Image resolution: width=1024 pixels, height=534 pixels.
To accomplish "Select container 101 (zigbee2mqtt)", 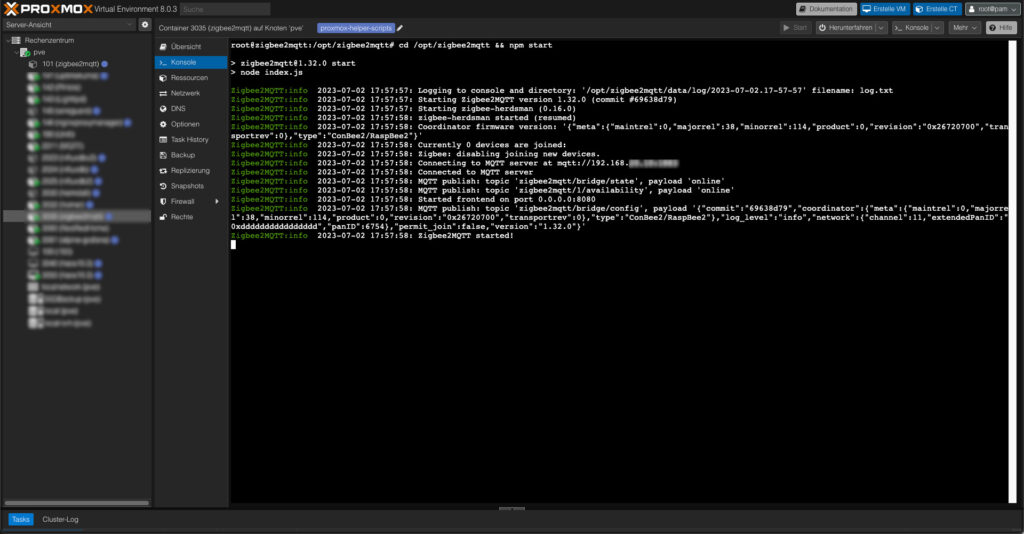I will (71, 64).
